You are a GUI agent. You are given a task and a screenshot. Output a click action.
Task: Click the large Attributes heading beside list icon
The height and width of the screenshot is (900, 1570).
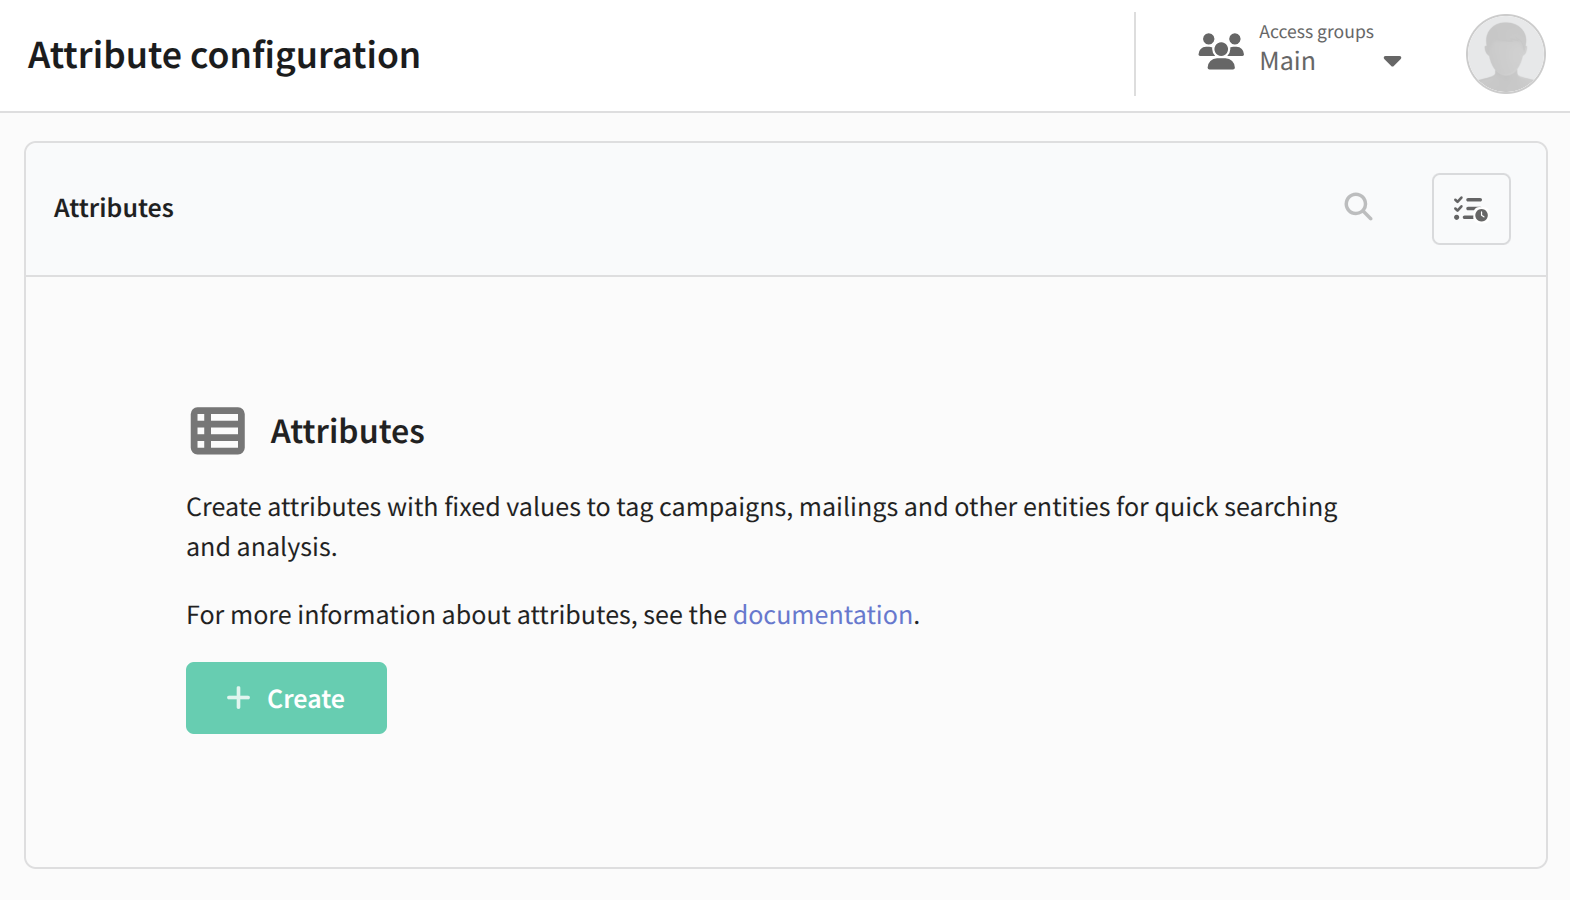347,431
